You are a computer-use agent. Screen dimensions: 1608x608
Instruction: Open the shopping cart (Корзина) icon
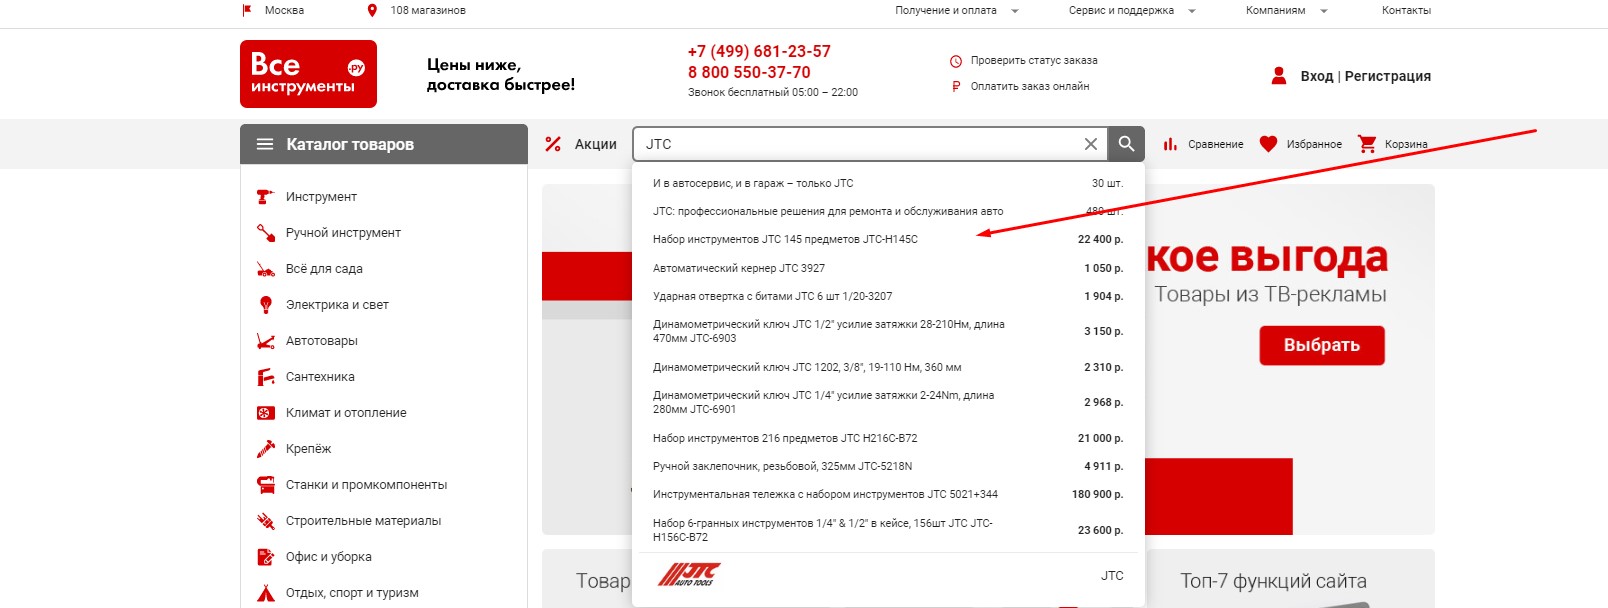tap(1367, 144)
